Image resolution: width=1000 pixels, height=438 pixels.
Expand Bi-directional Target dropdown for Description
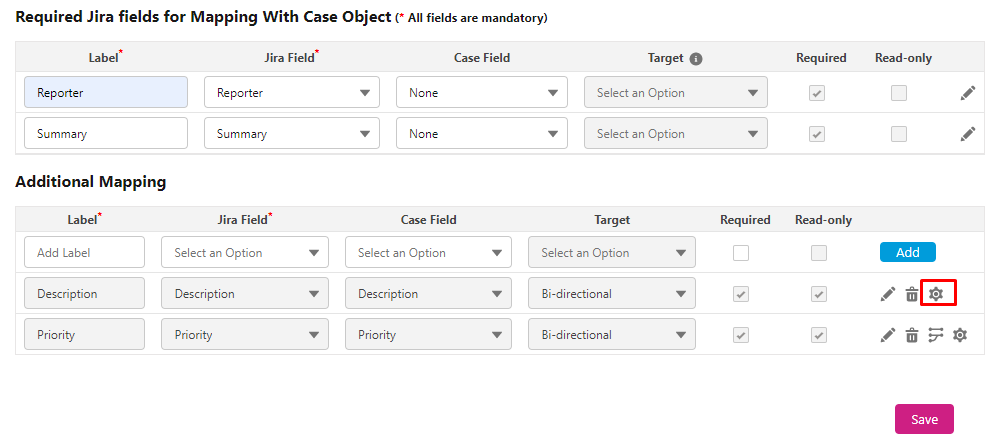(x=612, y=293)
